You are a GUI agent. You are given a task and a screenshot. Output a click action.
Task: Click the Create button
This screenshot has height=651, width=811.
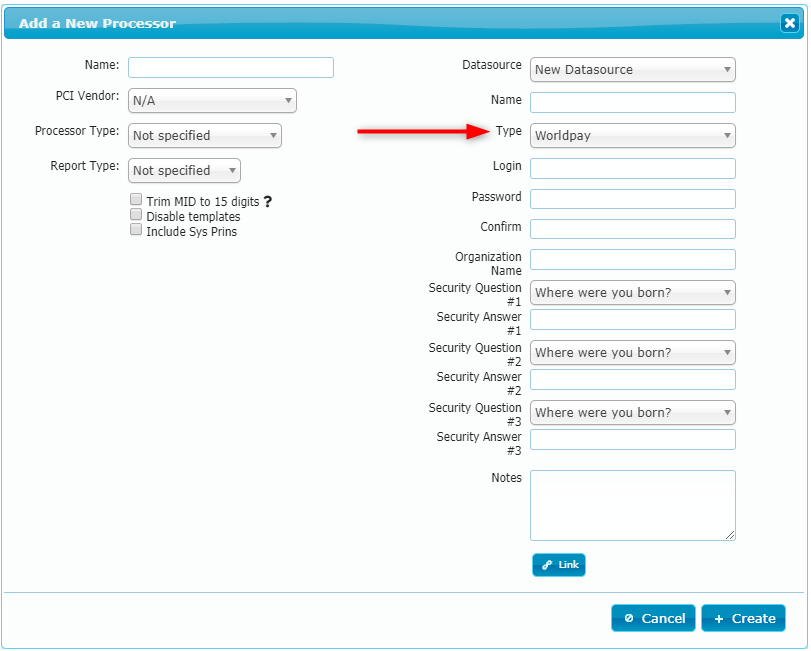(x=743, y=619)
